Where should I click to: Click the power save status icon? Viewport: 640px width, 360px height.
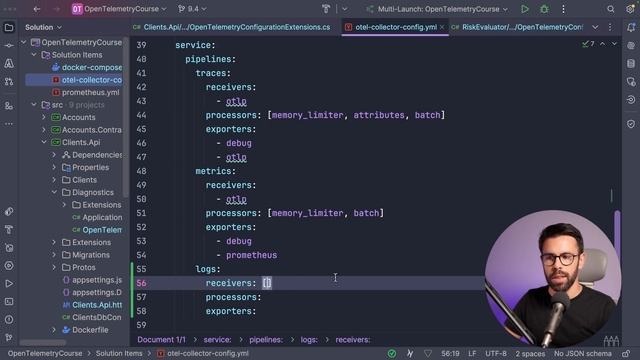click(410, 353)
